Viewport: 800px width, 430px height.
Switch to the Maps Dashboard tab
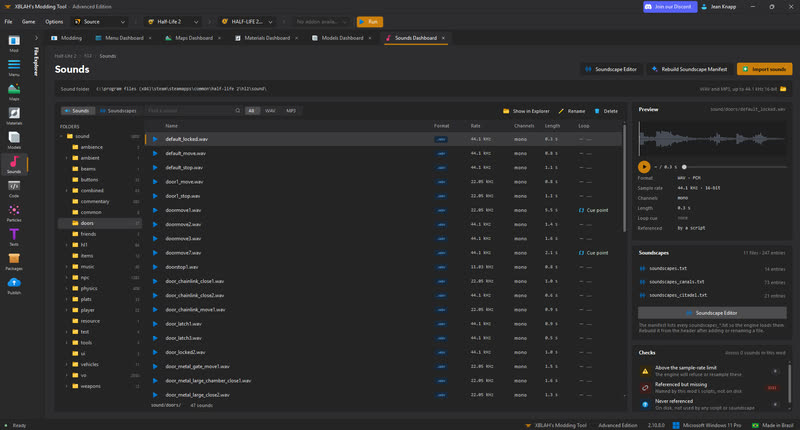click(x=189, y=38)
